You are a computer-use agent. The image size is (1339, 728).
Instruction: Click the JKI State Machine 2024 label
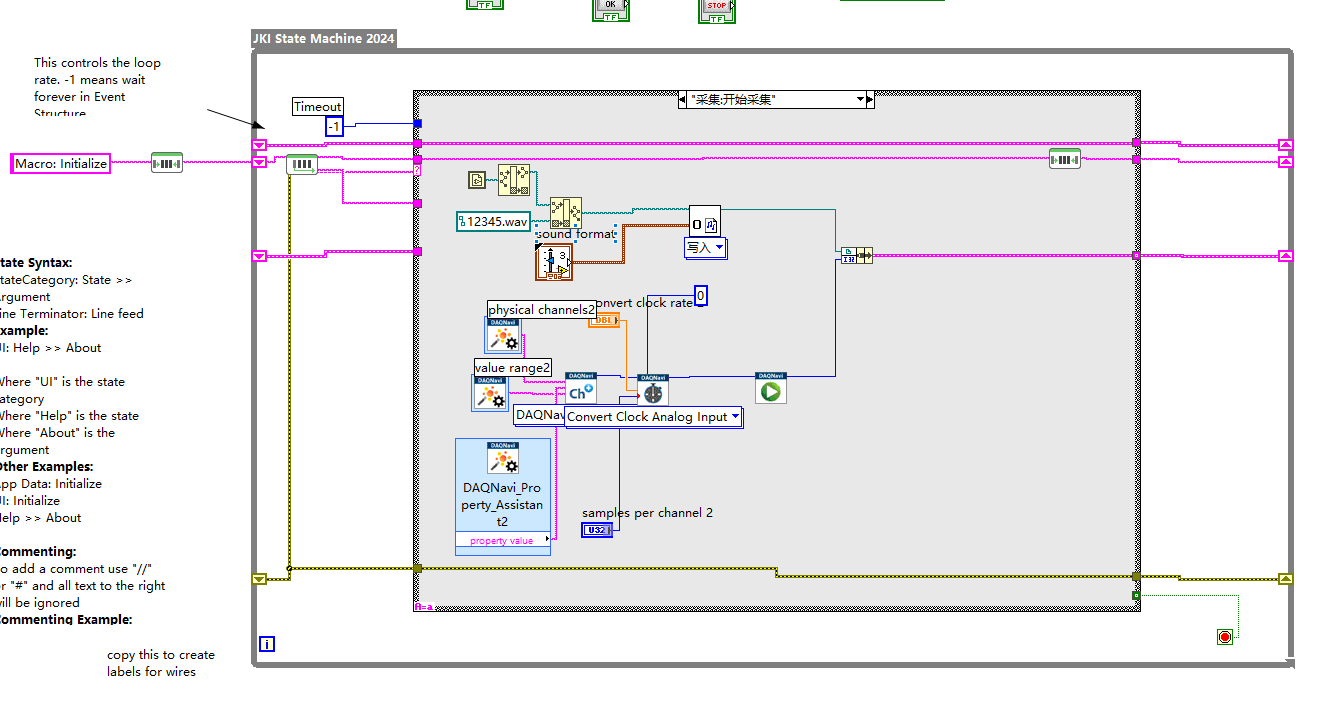pyautogui.click(x=324, y=38)
